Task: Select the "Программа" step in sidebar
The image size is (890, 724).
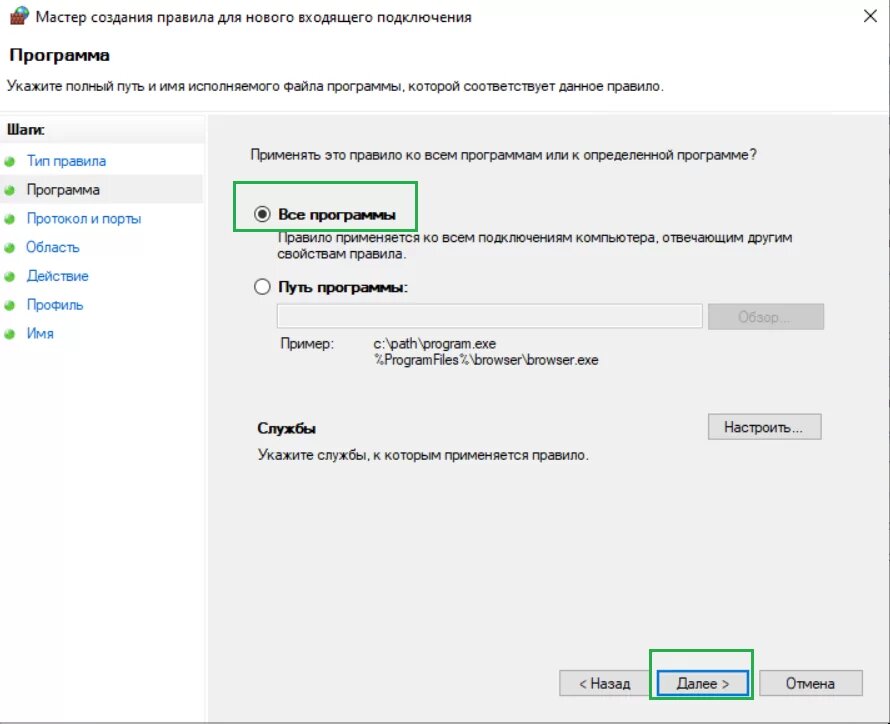Action: point(63,190)
